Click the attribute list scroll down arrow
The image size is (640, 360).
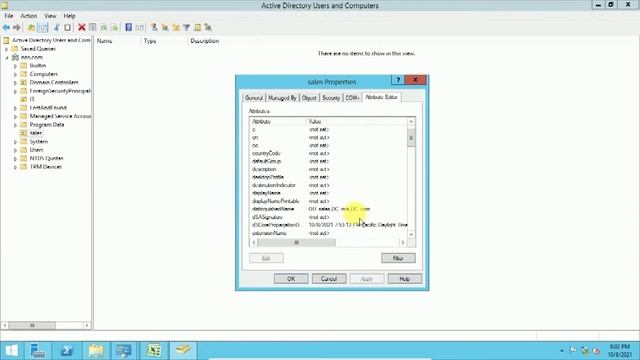(411, 234)
